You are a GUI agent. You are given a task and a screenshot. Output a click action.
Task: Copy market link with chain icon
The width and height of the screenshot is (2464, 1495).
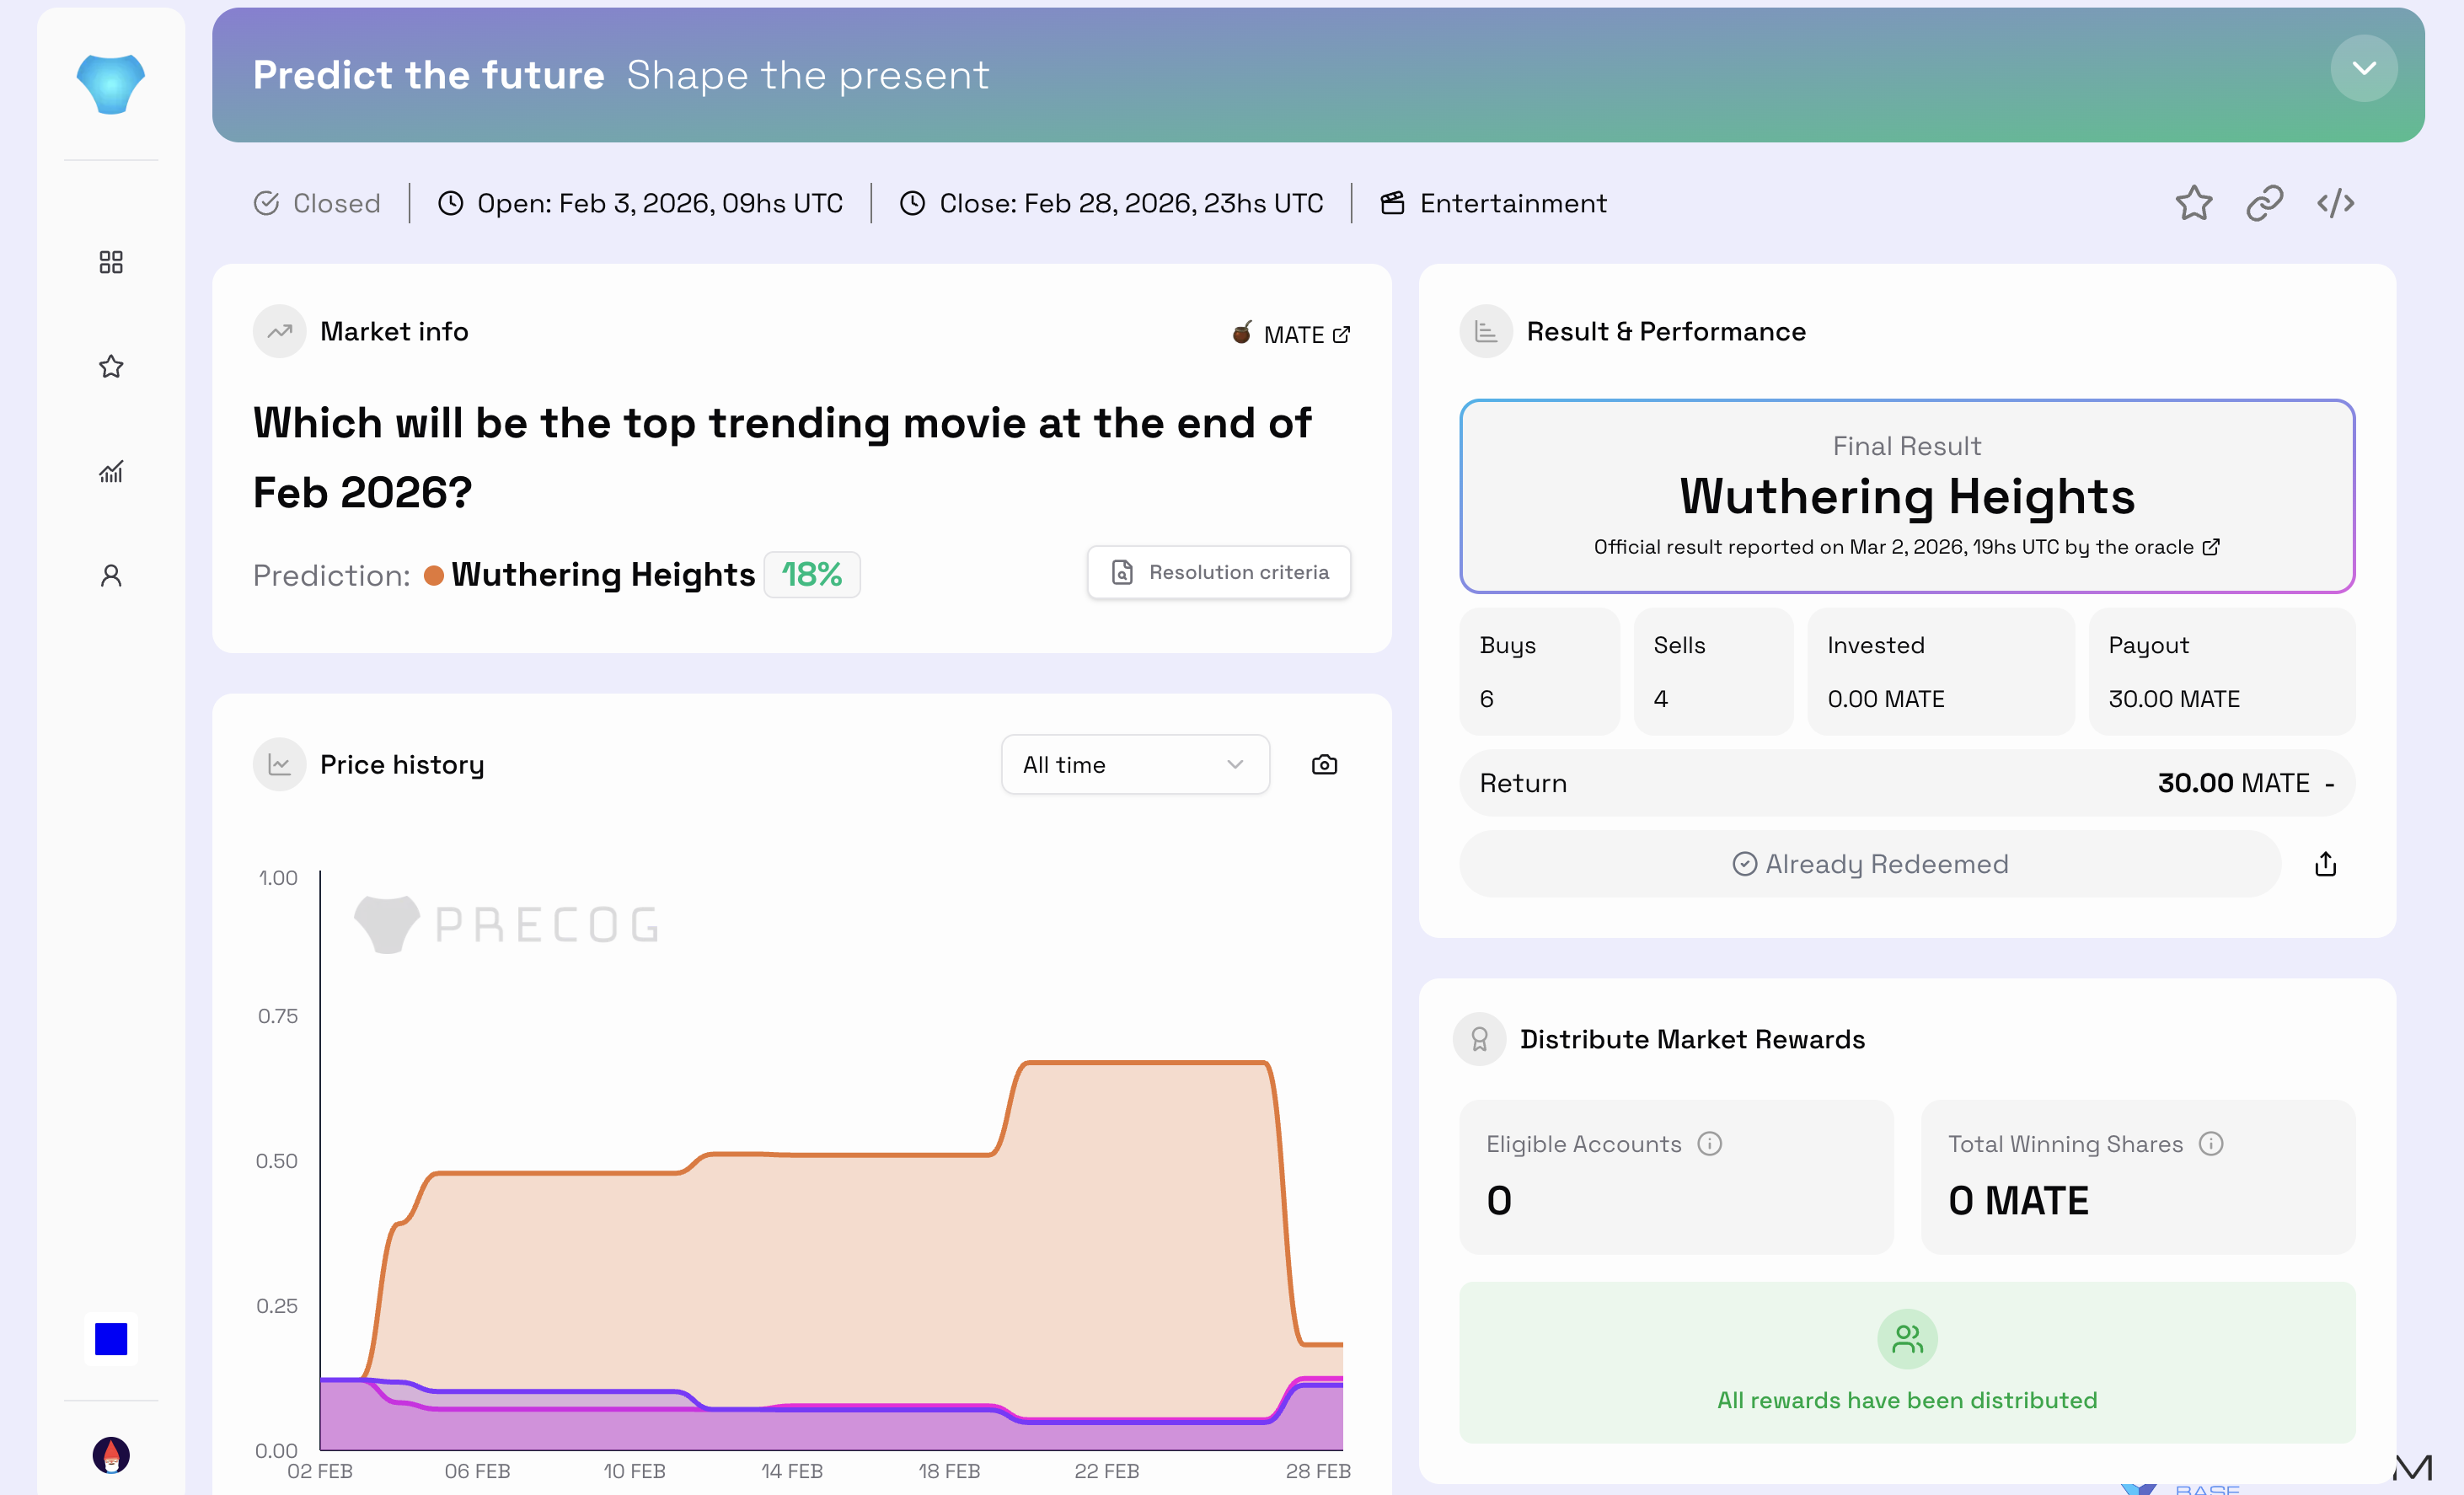point(2264,203)
